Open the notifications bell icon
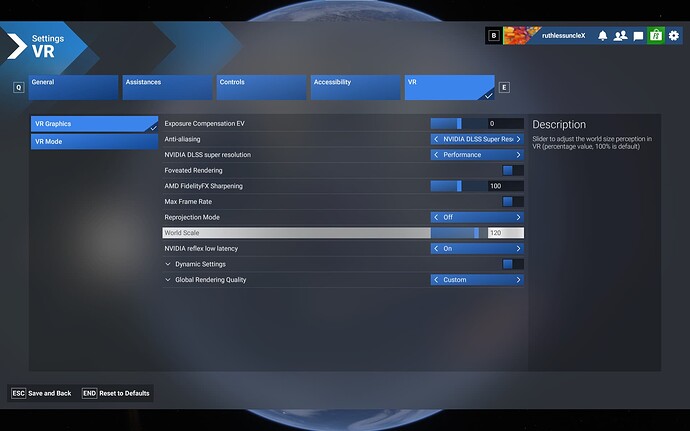690x431 pixels. coord(603,35)
